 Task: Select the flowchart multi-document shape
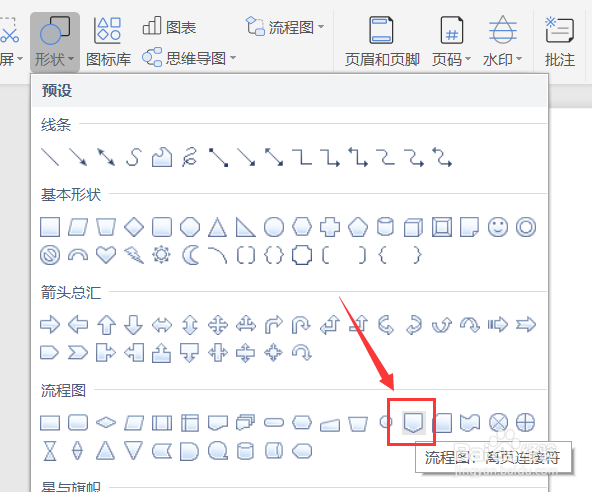click(245, 423)
